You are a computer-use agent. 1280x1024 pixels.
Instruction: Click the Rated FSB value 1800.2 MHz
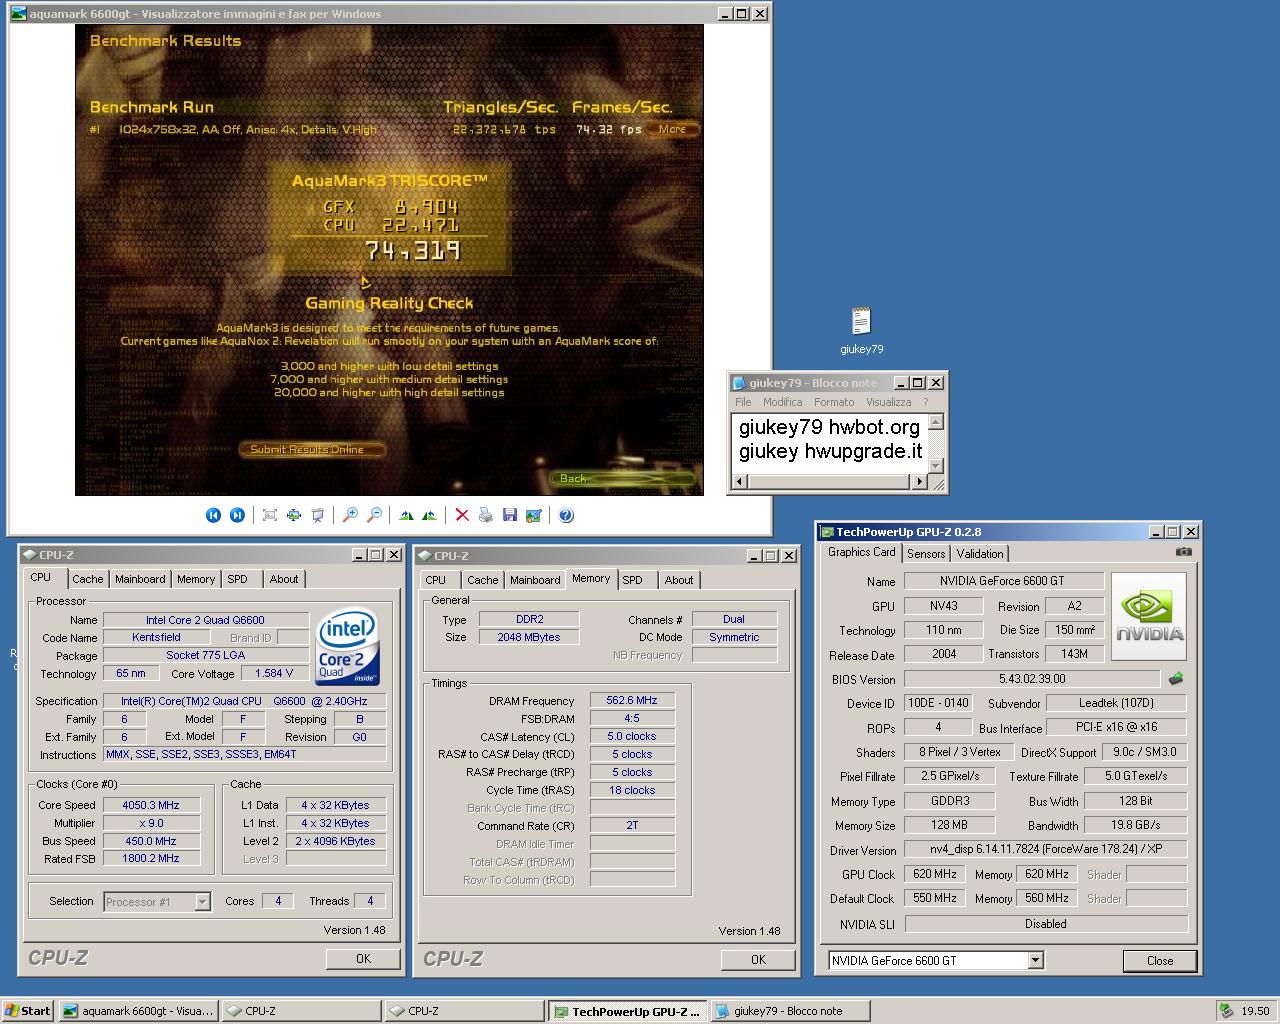click(x=151, y=858)
